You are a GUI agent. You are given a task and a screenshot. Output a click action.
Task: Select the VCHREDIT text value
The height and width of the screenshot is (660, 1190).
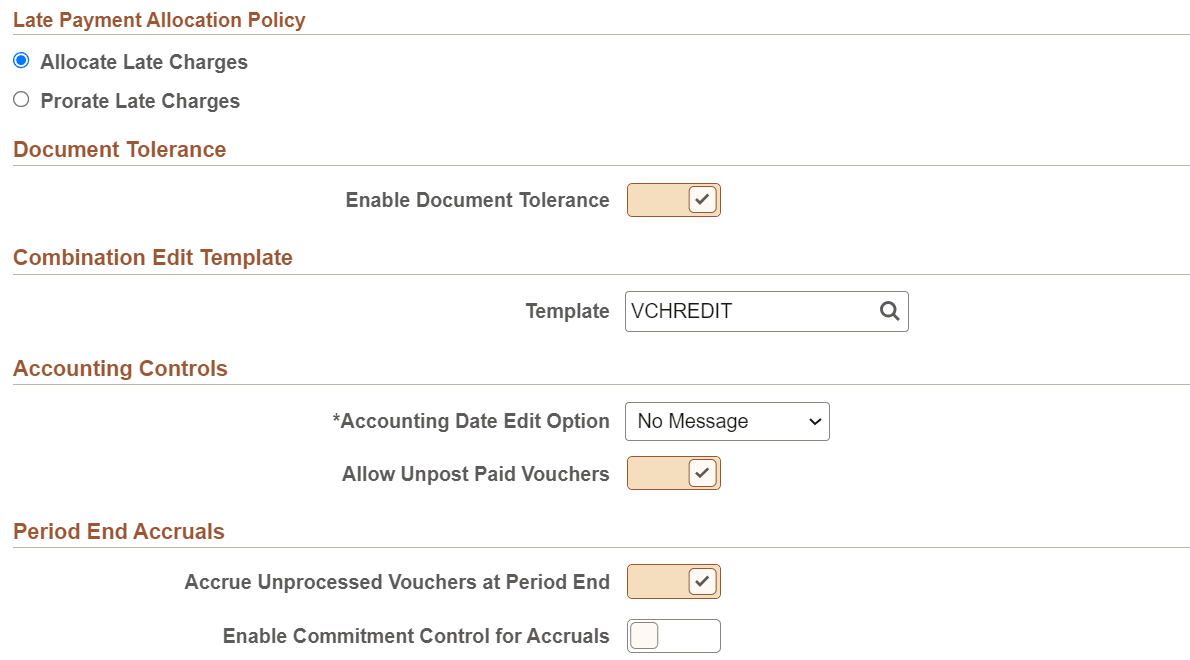pyautogui.click(x=683, y=311)
